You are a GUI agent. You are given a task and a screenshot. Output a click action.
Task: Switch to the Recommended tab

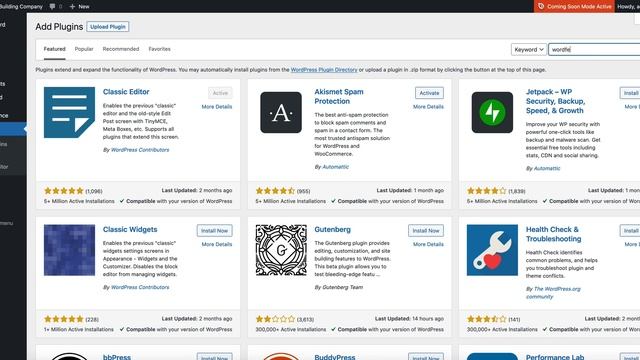click(121, 49)
